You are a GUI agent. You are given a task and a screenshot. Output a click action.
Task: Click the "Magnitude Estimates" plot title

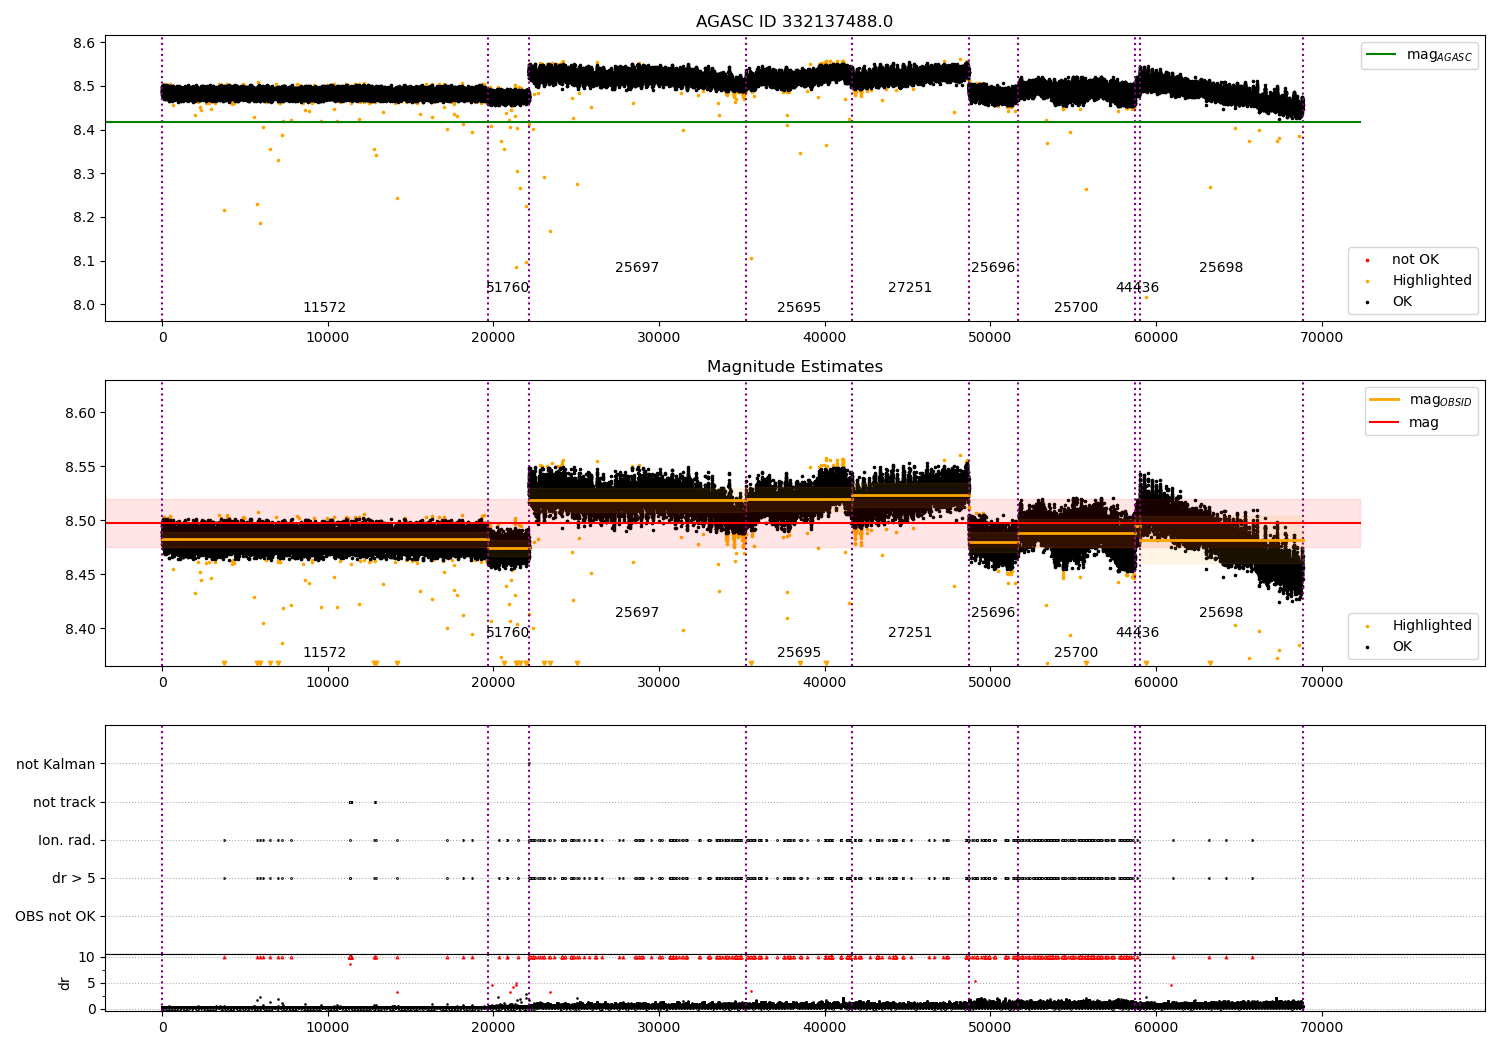tap(794, 367)
